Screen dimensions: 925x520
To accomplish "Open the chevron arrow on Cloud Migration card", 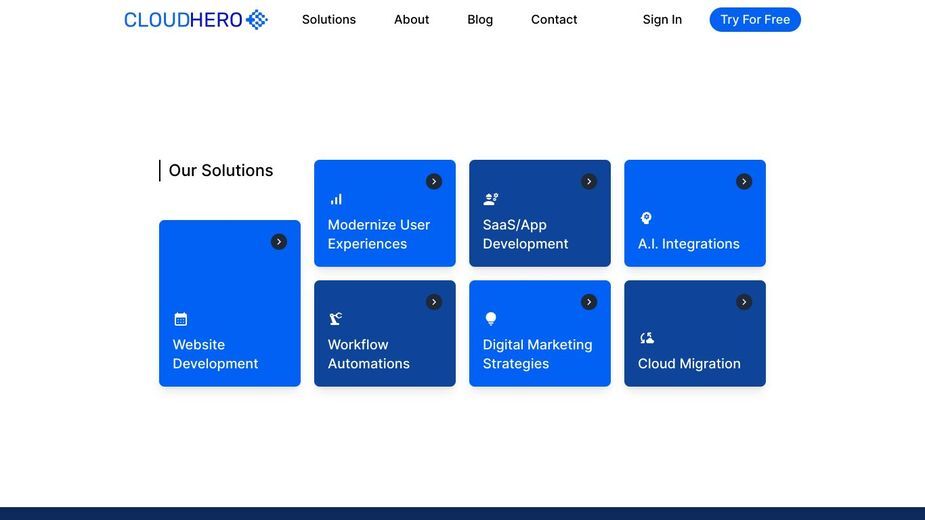I will [x=744, y=302].
